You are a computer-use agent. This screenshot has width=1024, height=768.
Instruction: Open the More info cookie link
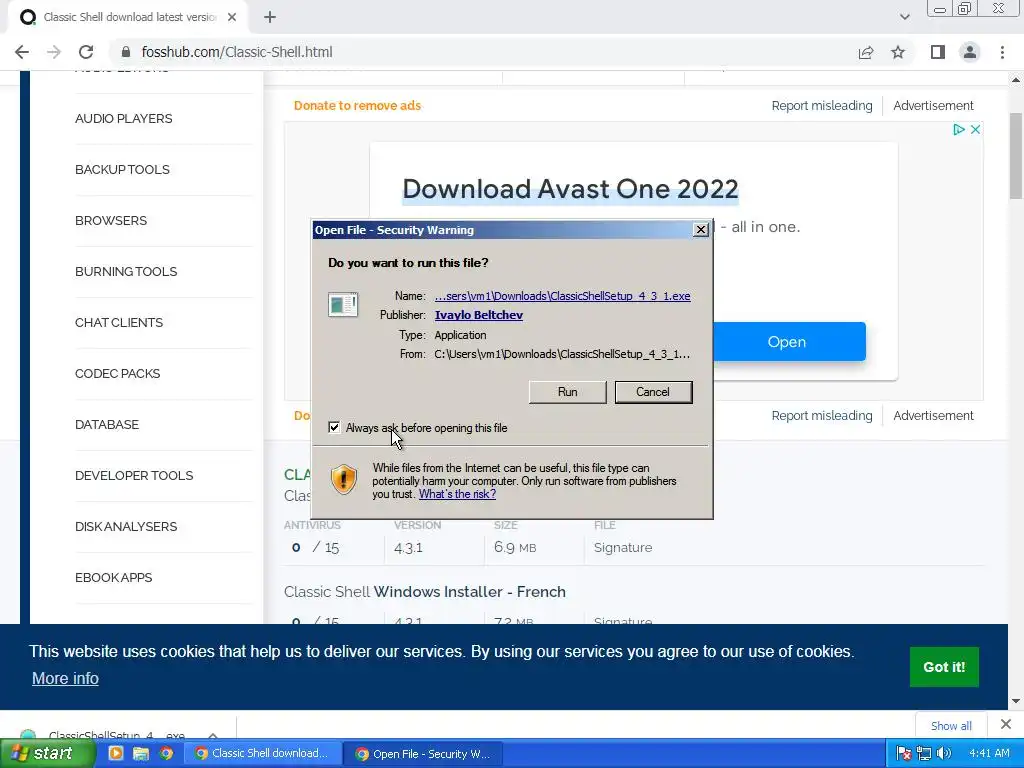pyautogui.click(x=65, y=679)
